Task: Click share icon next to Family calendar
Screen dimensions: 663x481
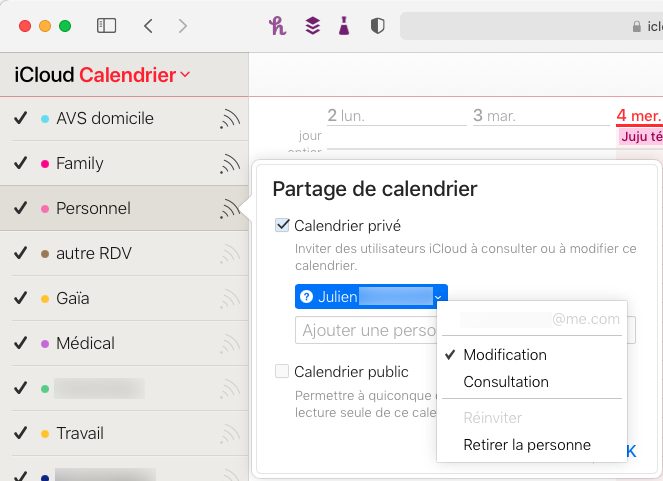Action: coord(230,164)
